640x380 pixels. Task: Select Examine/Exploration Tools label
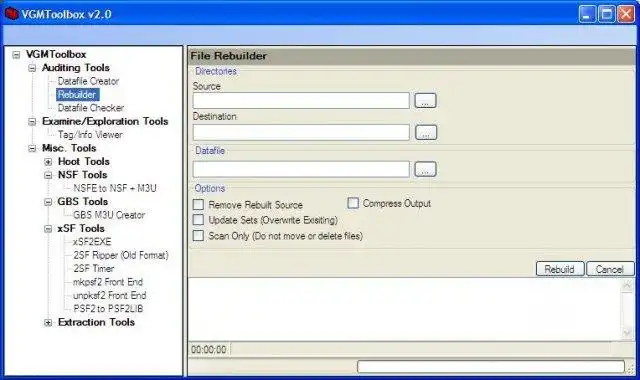point(105,122)
